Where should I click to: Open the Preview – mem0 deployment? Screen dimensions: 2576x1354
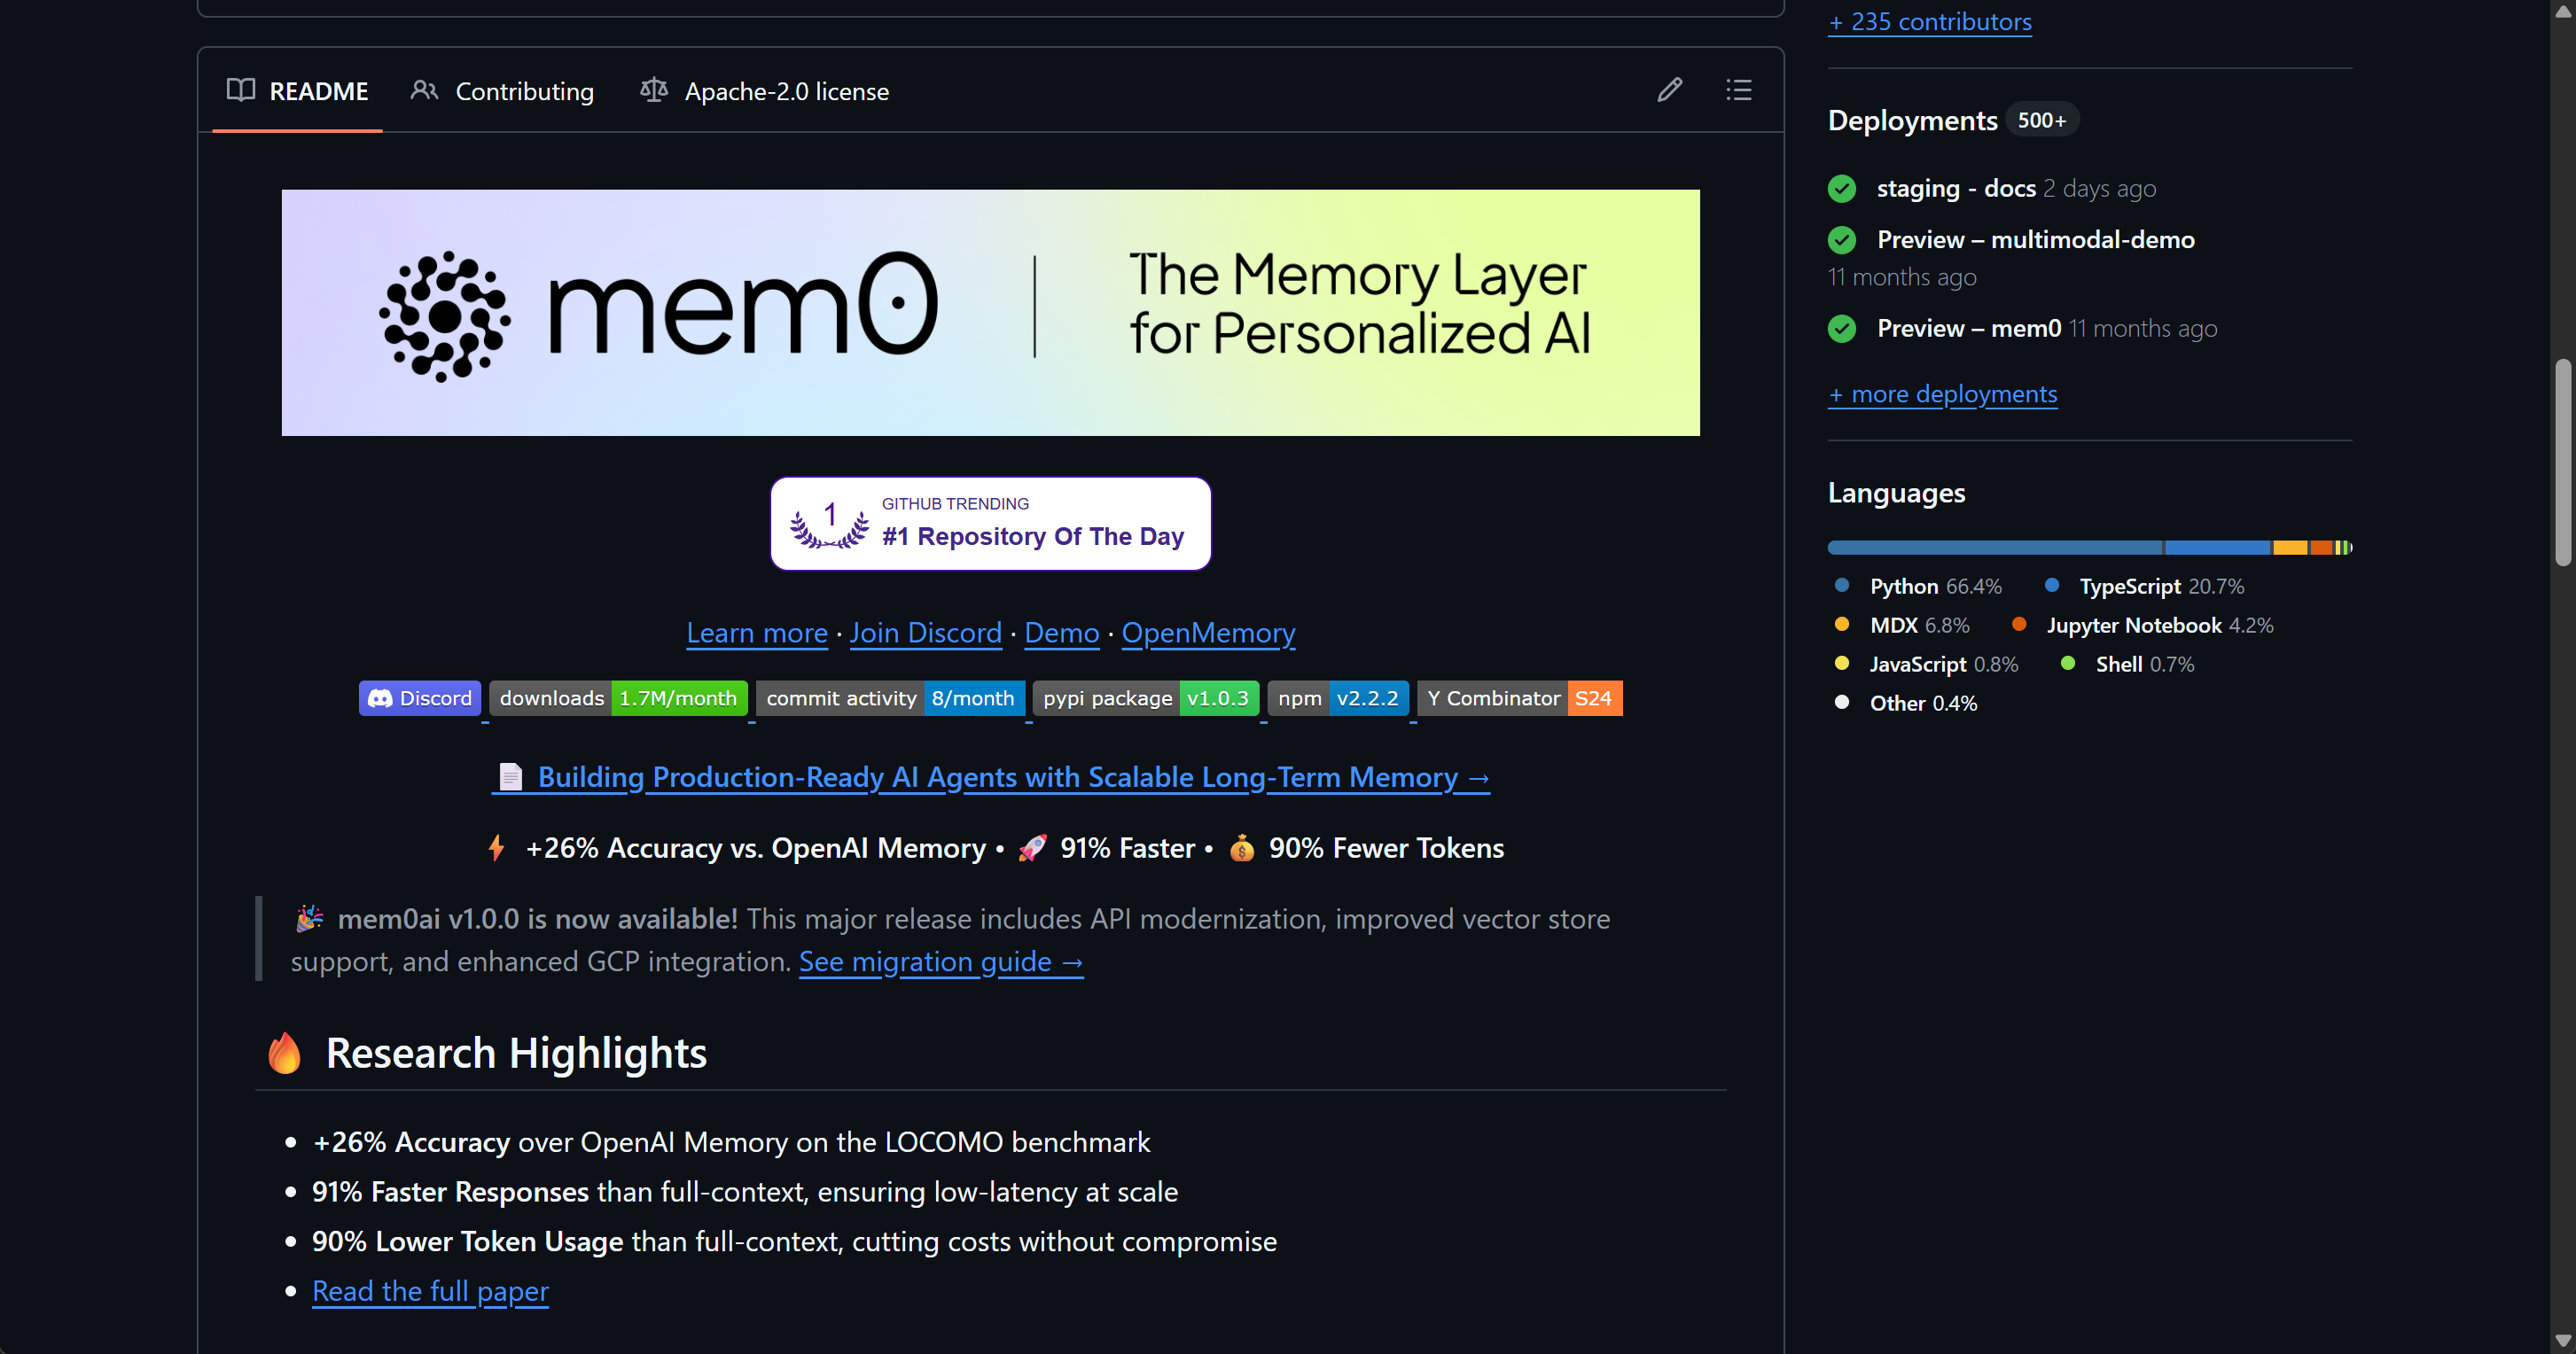pyautogui.click(x=1969, y=329)
